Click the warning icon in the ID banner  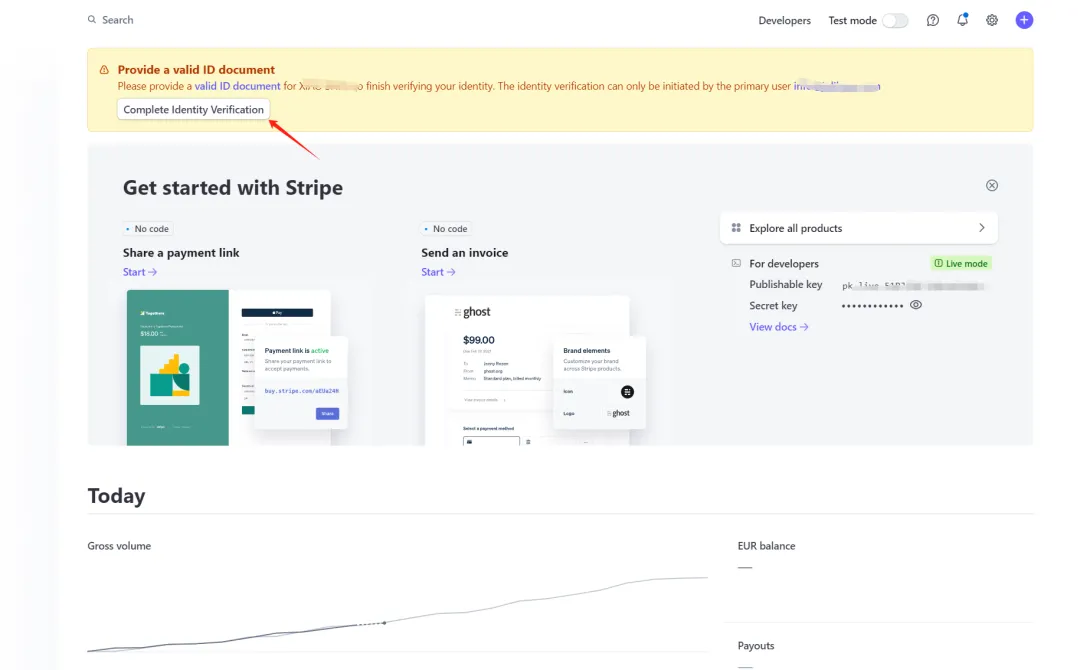coord(104,70)
